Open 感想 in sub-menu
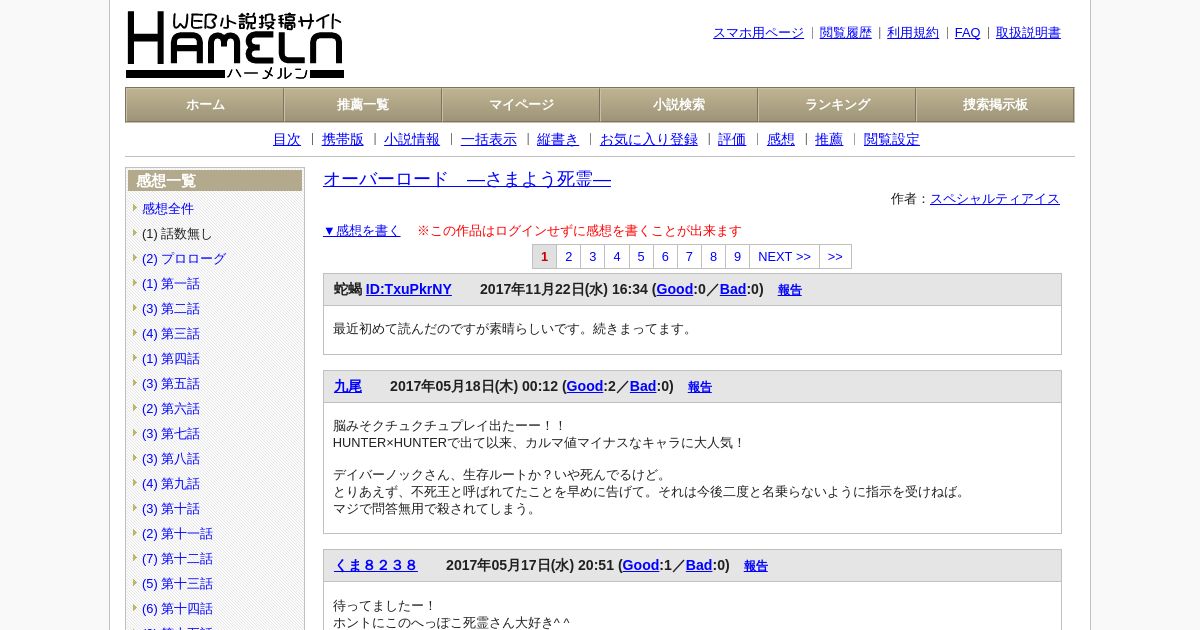 pyautogui.click(x=781, y=140)
